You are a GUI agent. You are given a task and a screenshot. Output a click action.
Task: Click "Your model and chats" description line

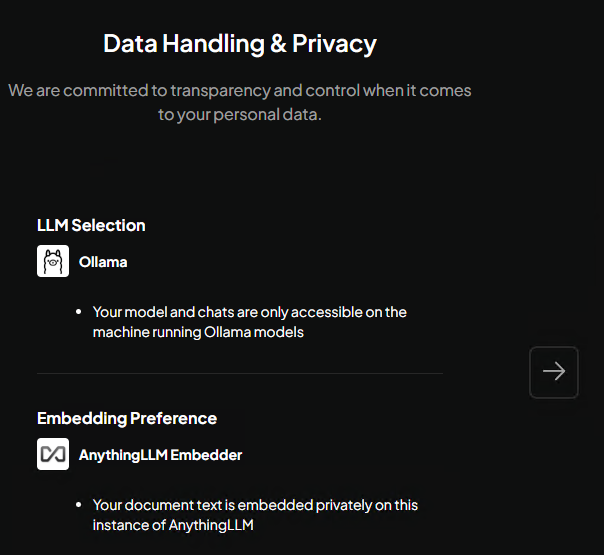coord(160,312)
